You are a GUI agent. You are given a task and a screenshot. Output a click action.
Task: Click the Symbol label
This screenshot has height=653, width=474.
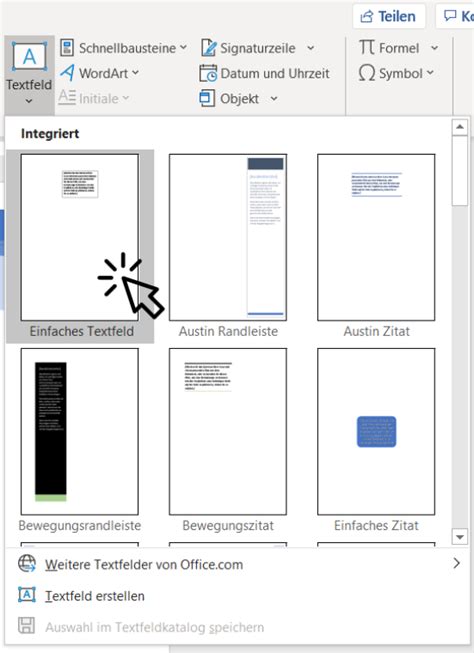401,73
